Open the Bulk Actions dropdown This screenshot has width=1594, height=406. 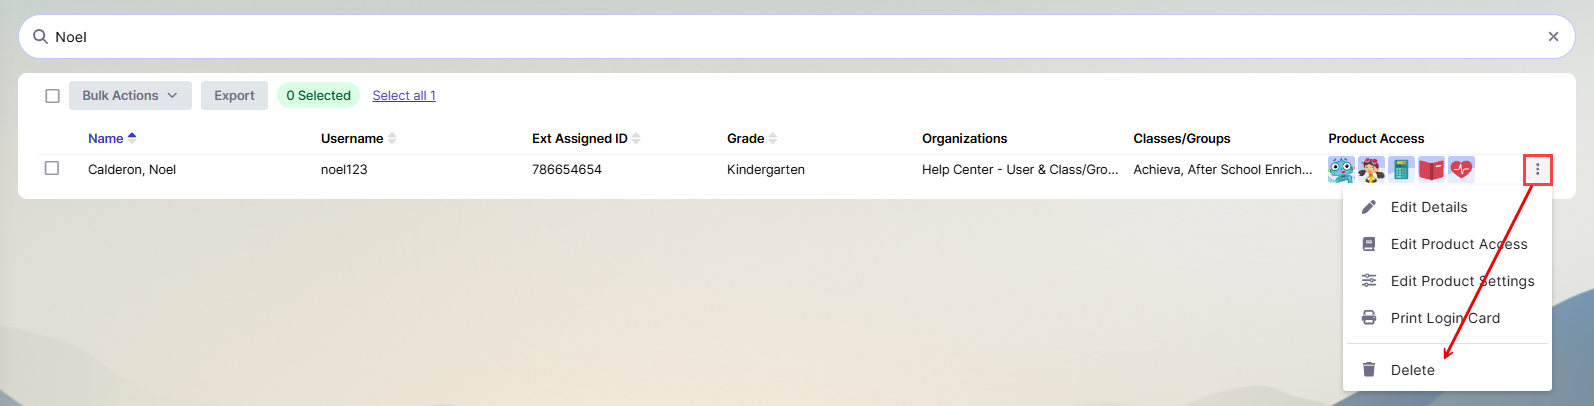tap(130, 96)
